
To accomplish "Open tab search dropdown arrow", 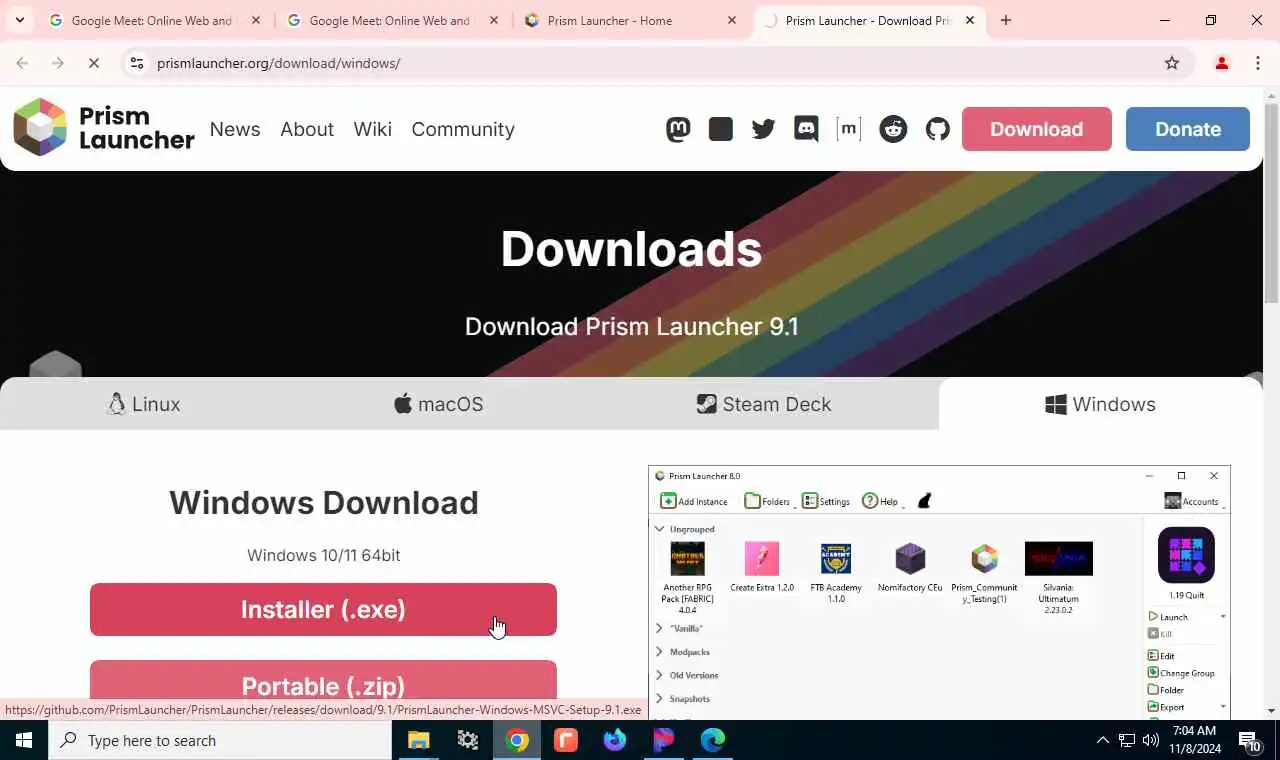I will point(19,20).
